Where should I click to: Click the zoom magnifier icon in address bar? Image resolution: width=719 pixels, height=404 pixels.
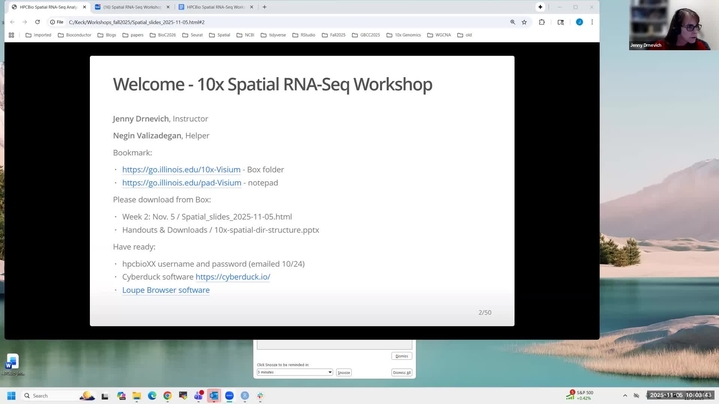coord(513,22)
